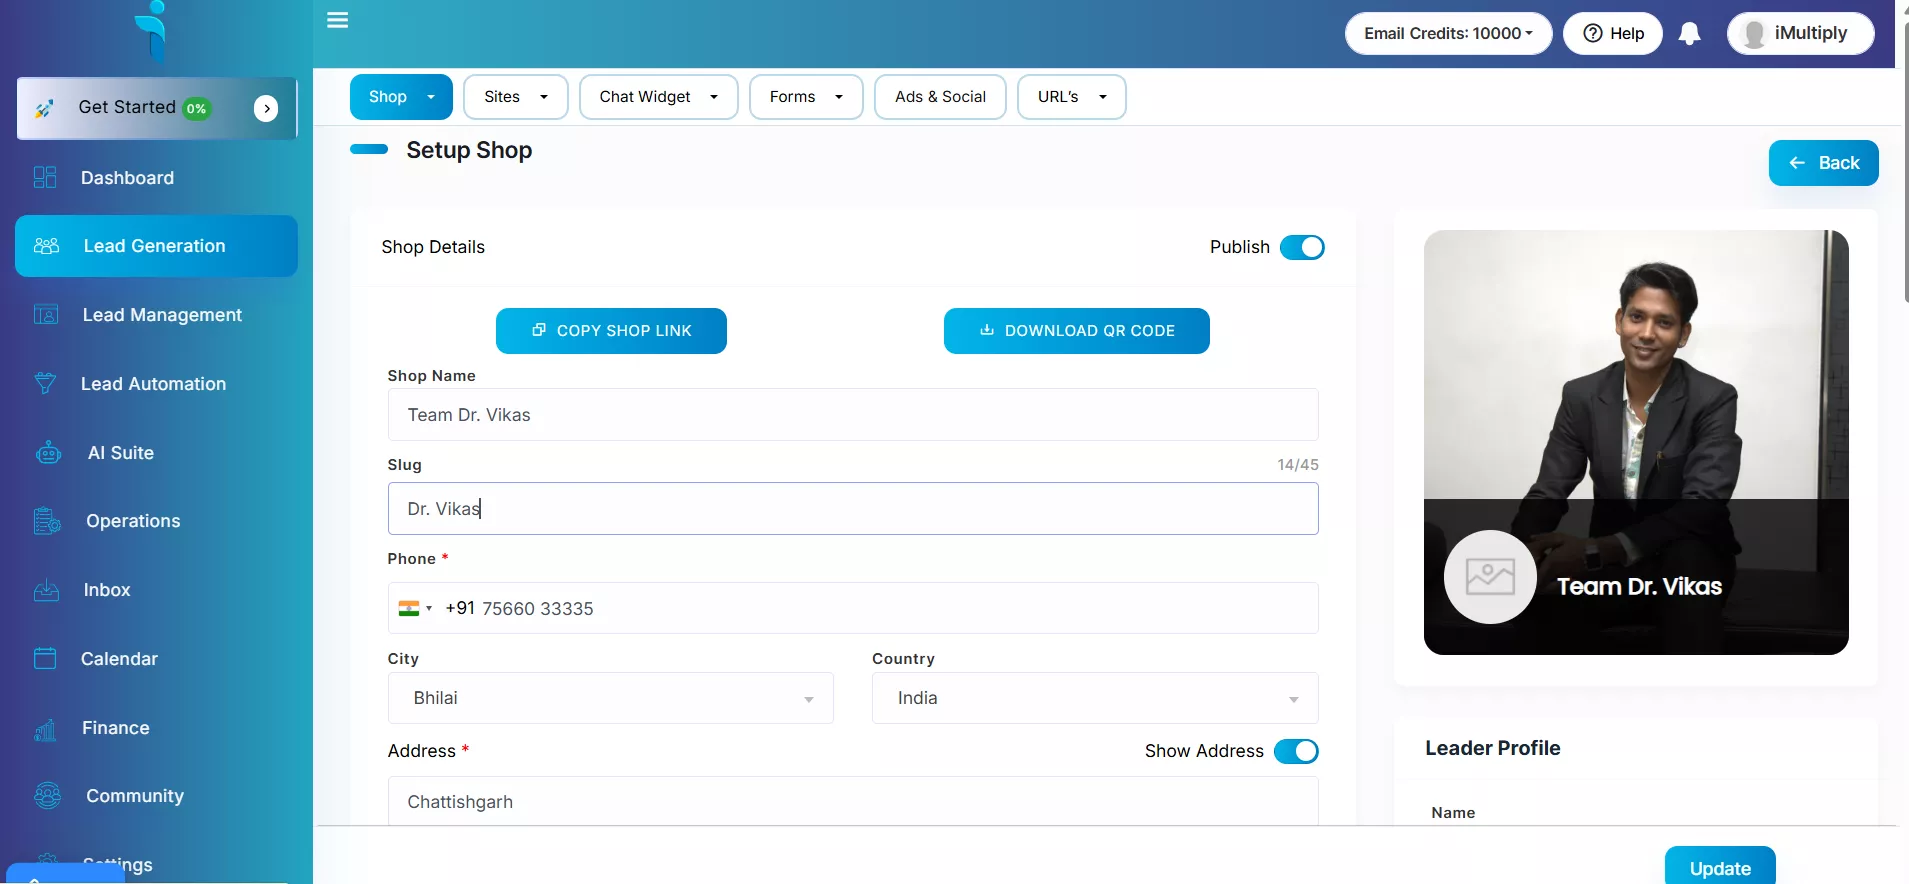Select the Ads & Social tab

[939, 97]
